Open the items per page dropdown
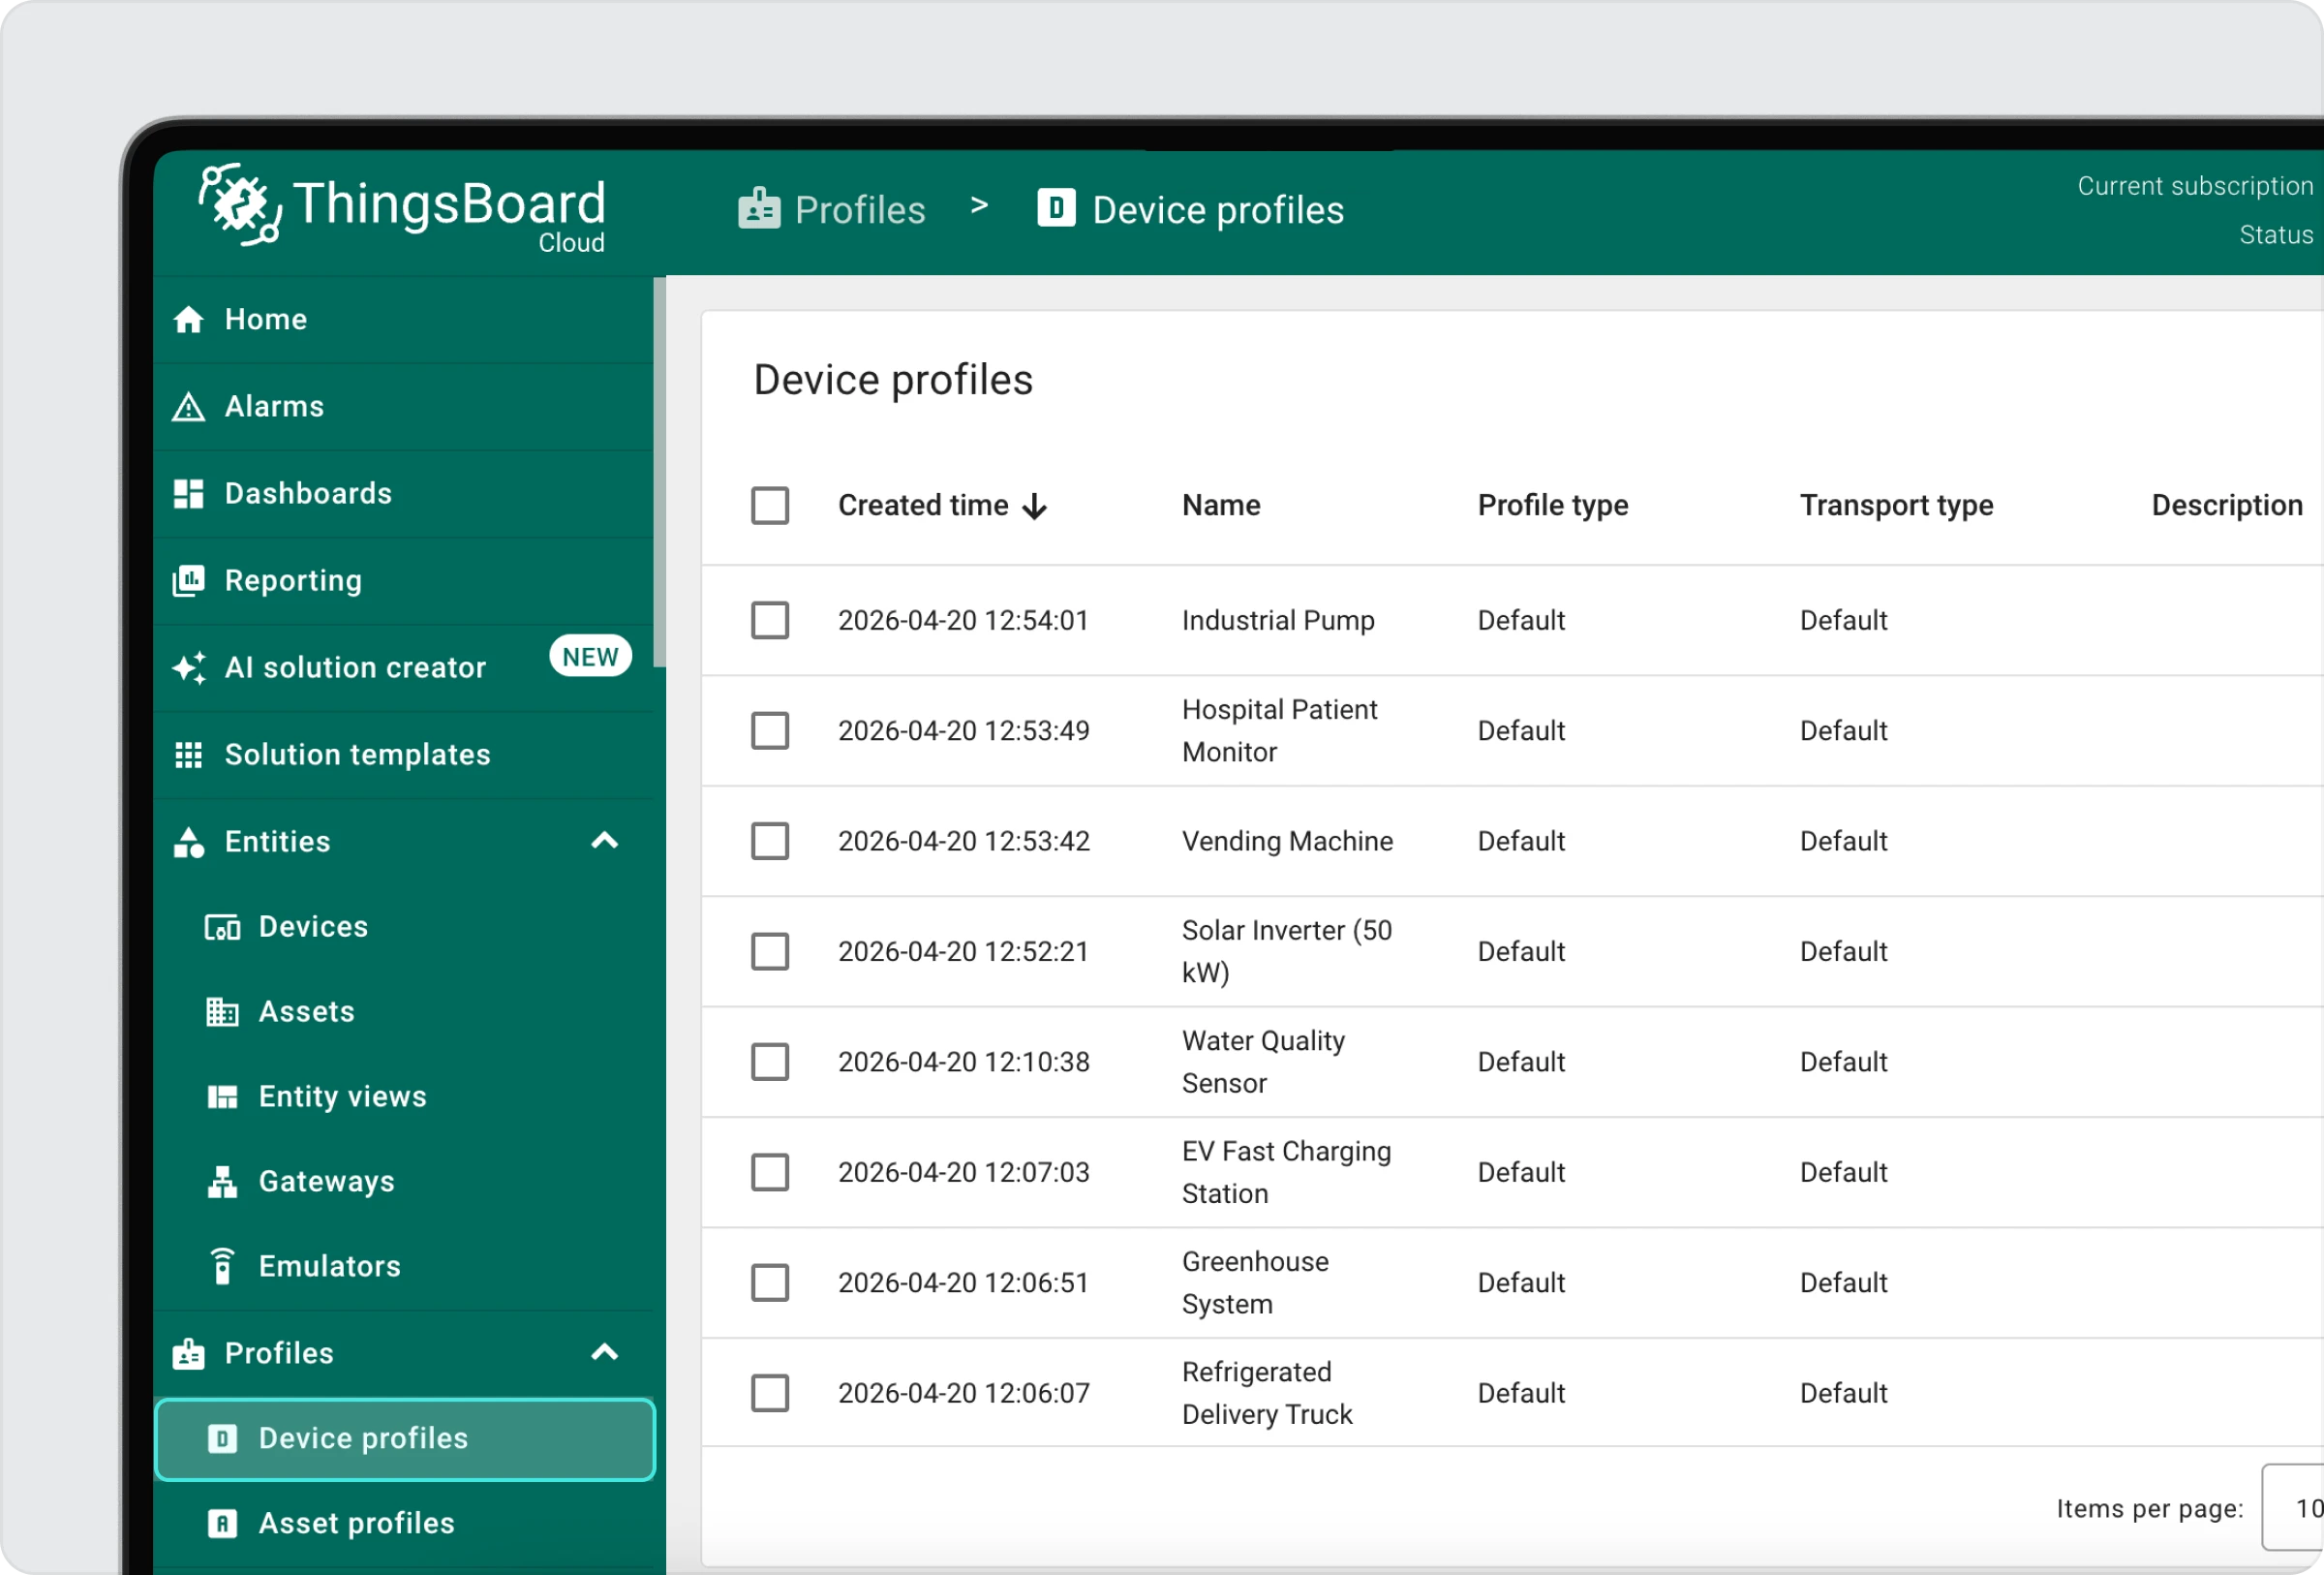Screen dimensions: 2324x1575 pos(2296,1509)
